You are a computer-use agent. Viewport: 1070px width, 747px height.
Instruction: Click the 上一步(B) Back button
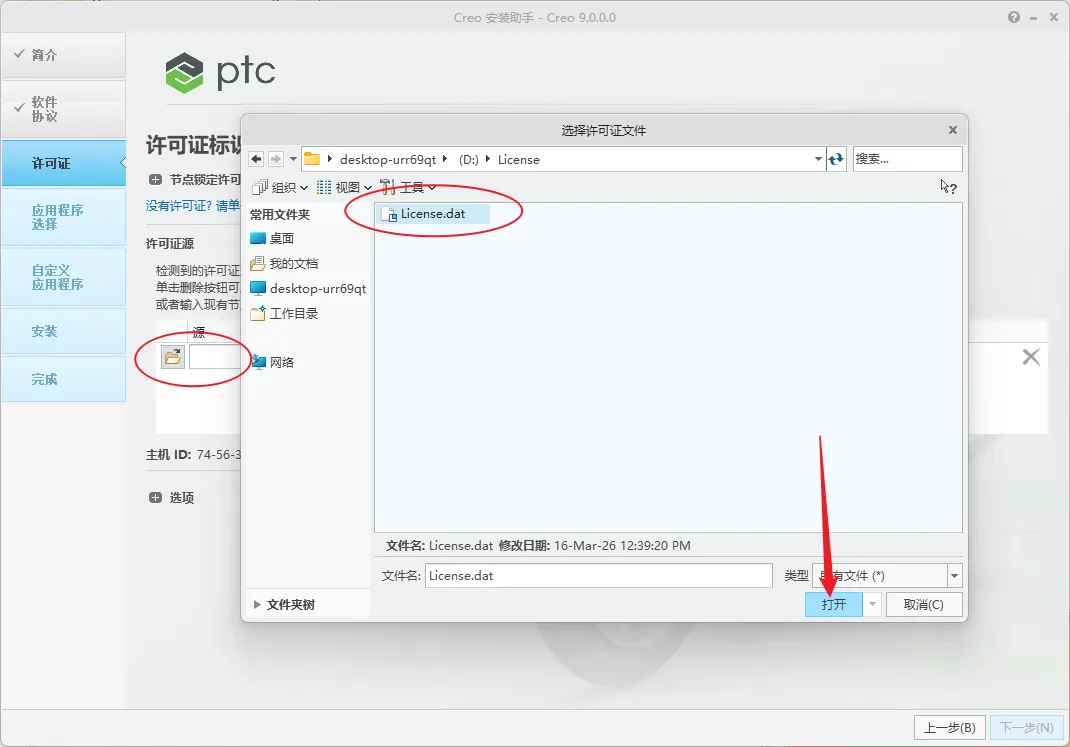[949, 728]
